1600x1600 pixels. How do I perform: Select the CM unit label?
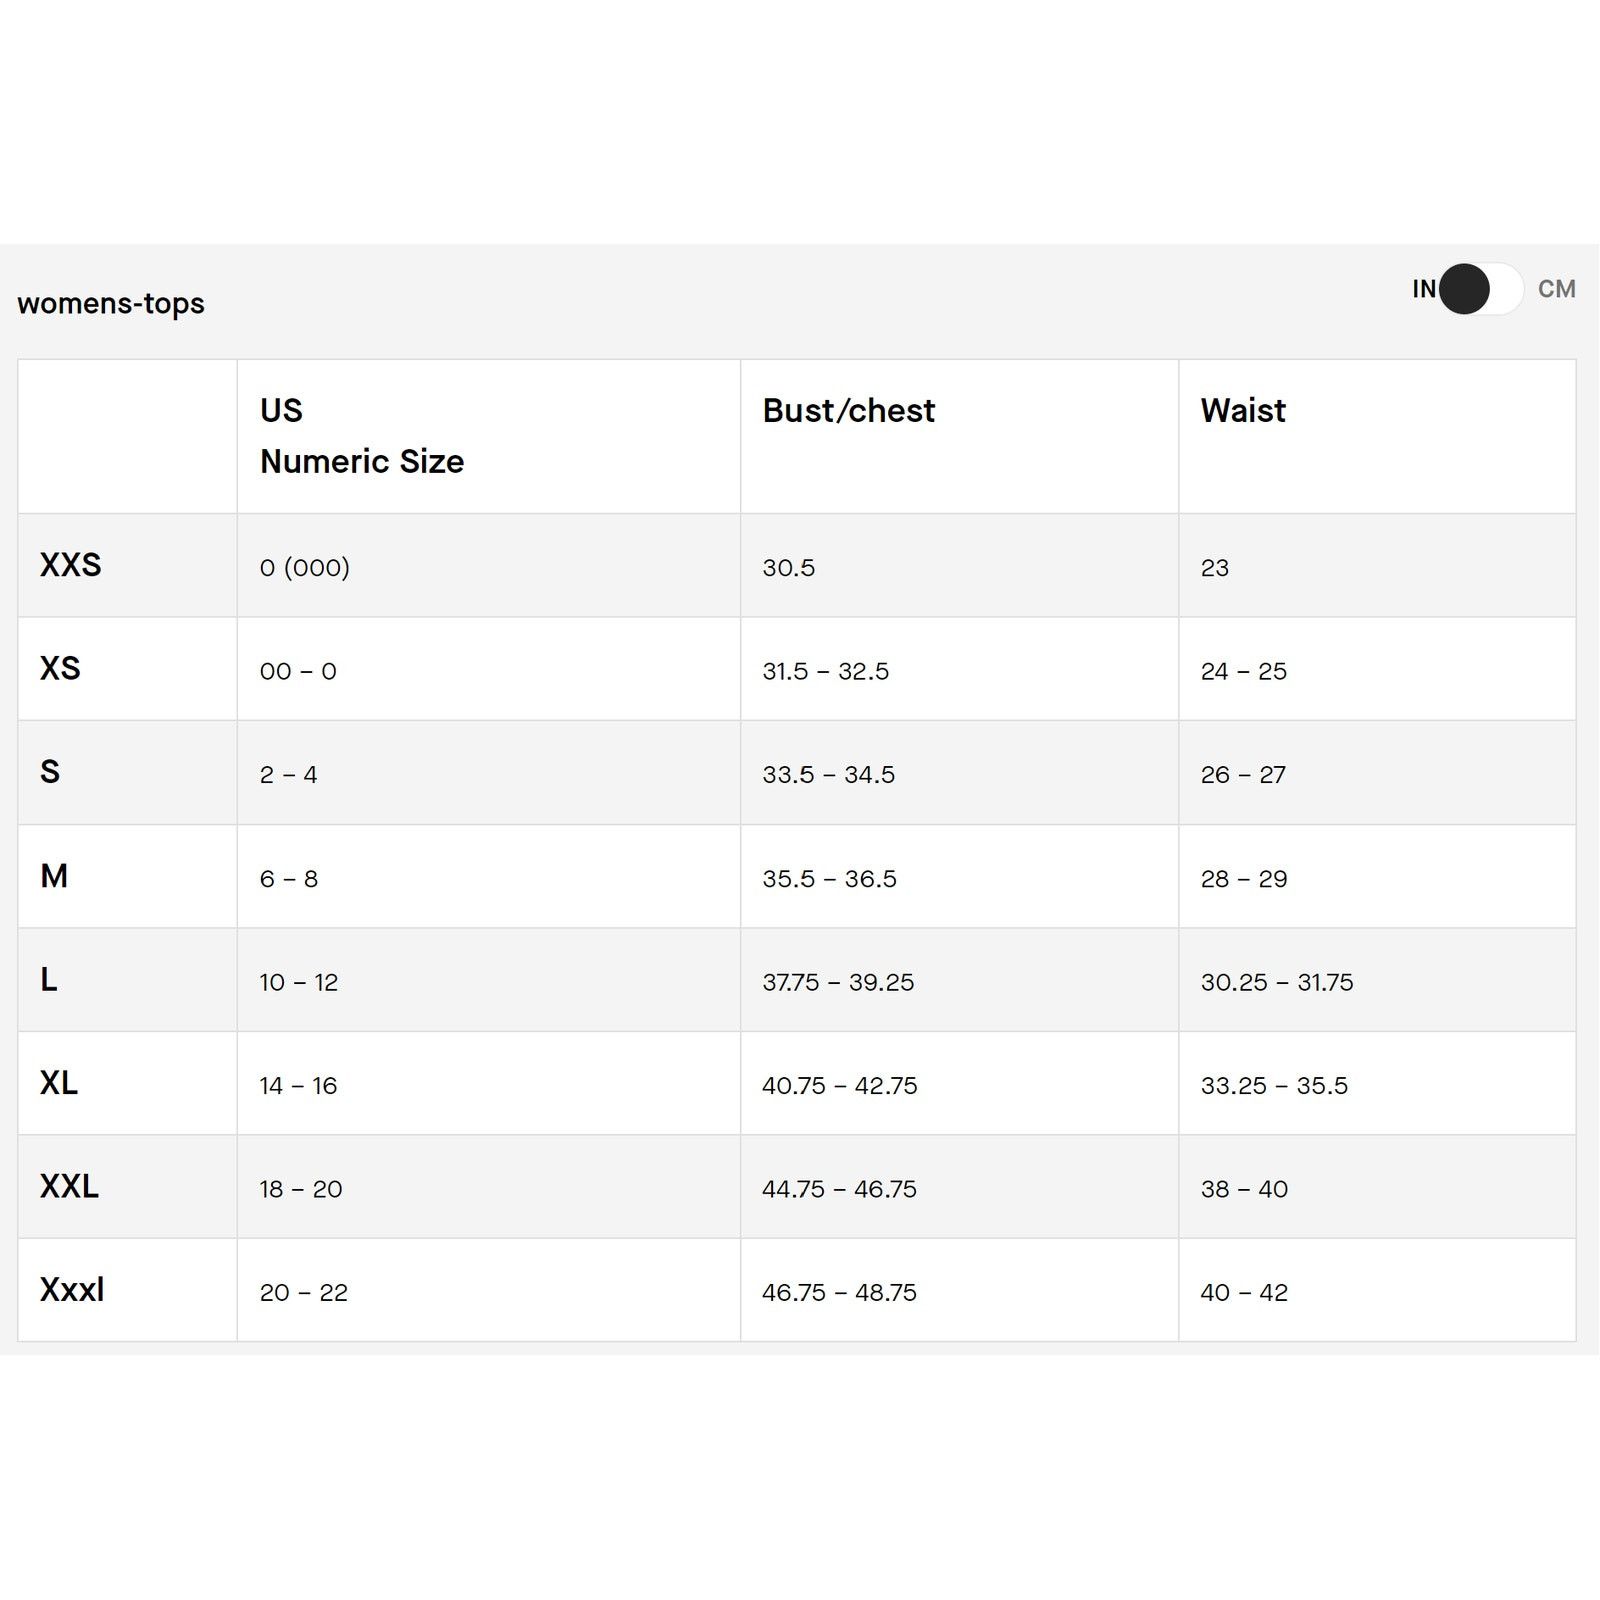pos(1556,289)
